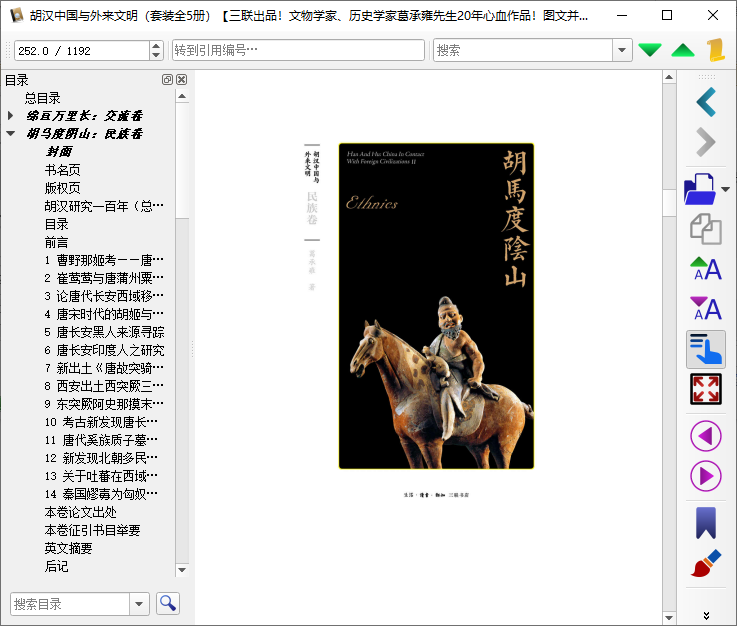Image resolution: width=737 pixels, height=626 pixels.
Task: Decrease font size with purple-arrow A icon
Action: coord(706,309)
